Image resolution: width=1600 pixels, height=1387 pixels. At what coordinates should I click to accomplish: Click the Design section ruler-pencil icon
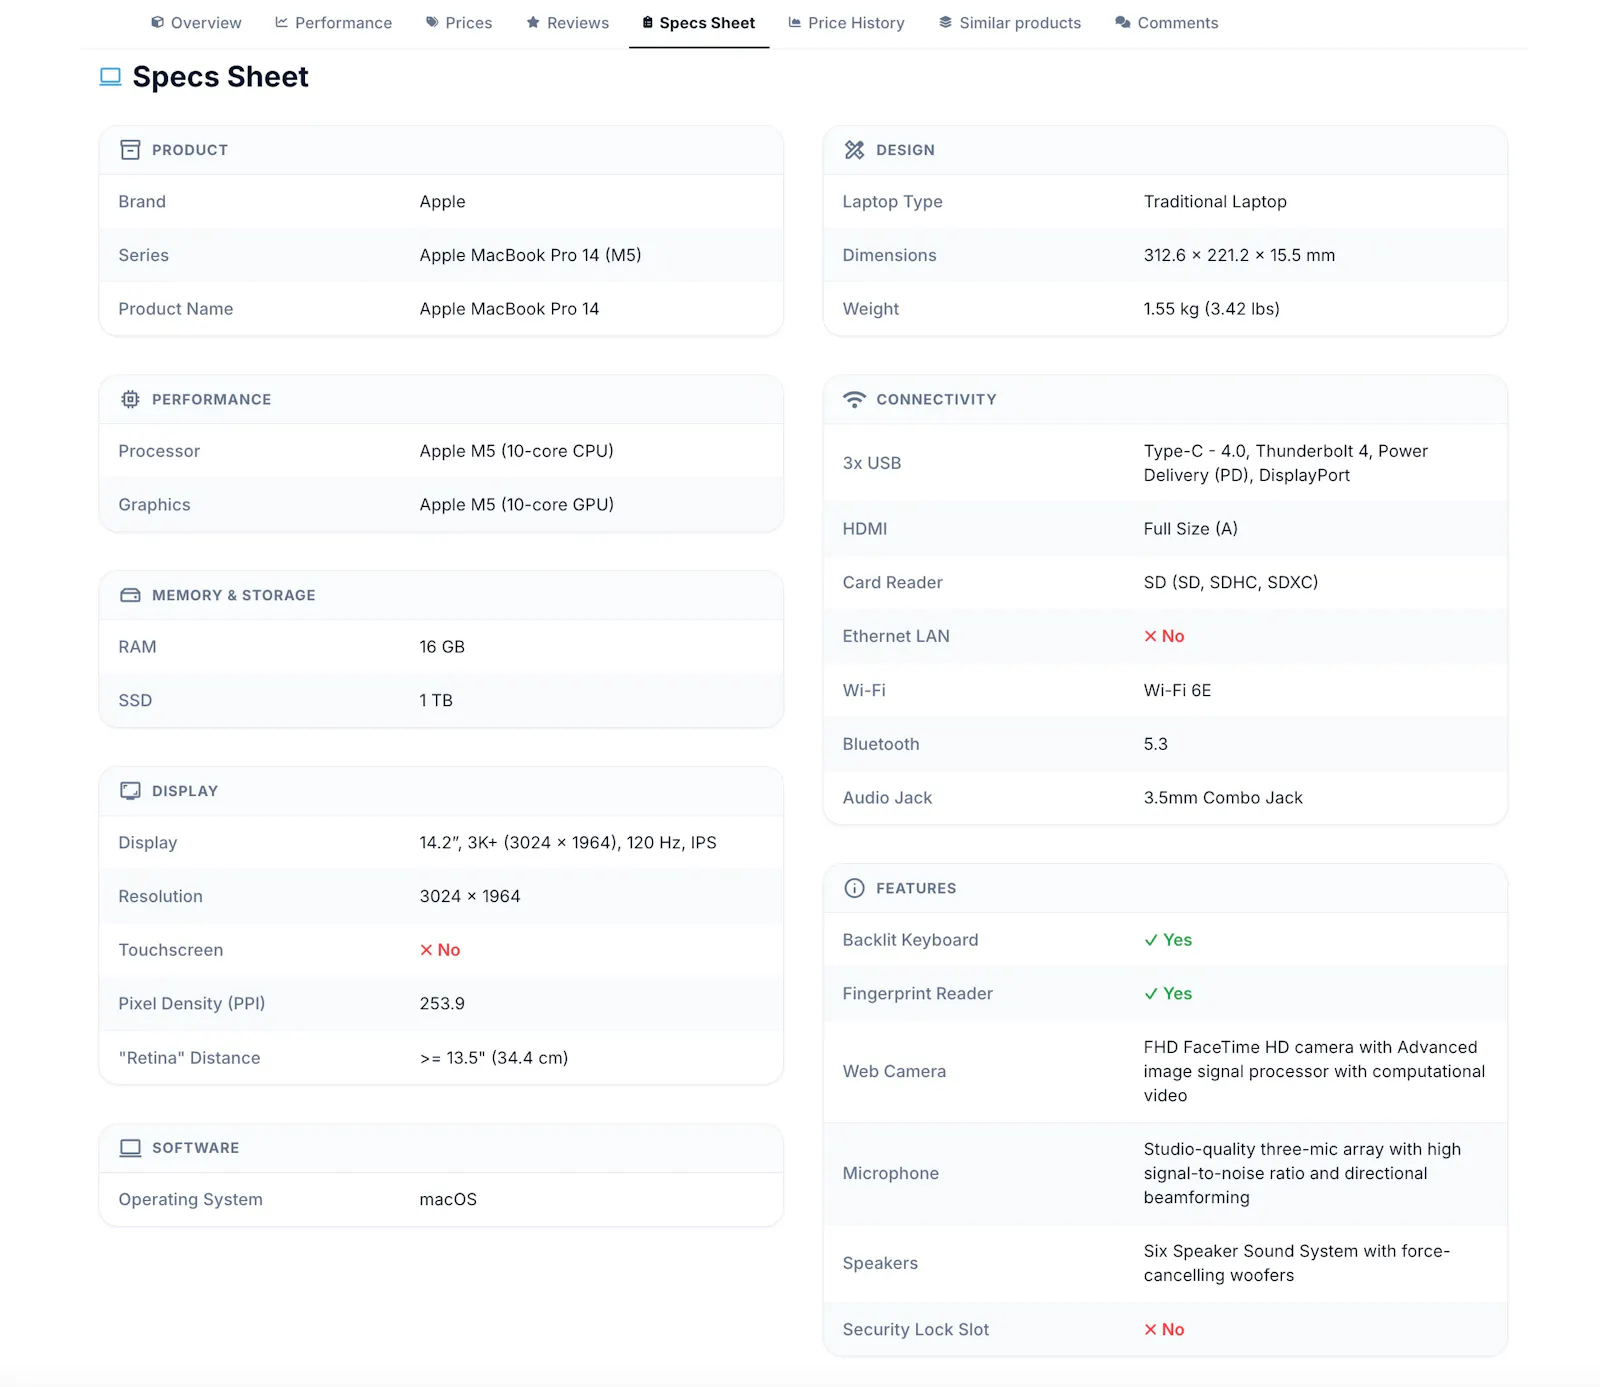[x=854, y=150]
